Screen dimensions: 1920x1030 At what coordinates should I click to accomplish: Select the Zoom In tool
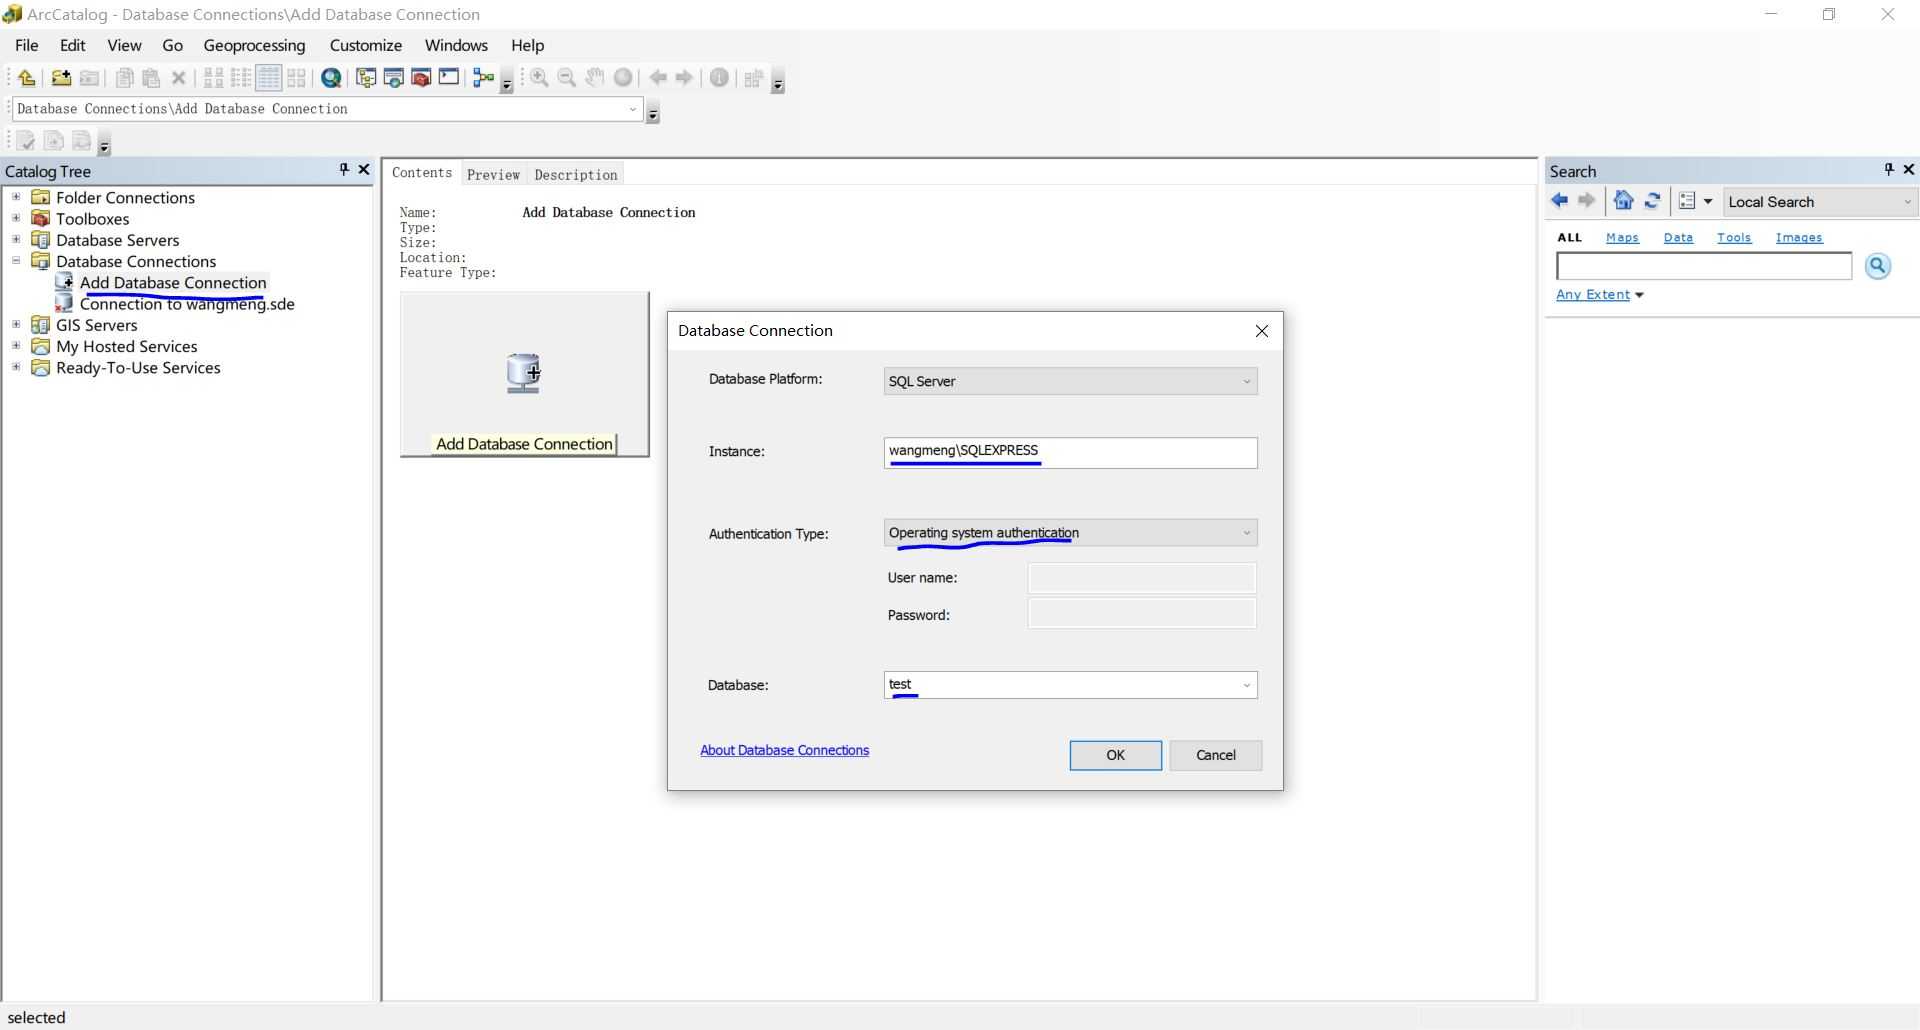coord(540,78)
